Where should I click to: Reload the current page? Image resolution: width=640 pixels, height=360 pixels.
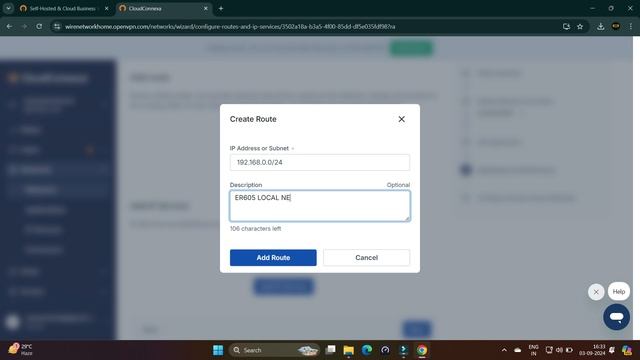tap(39, 27)
